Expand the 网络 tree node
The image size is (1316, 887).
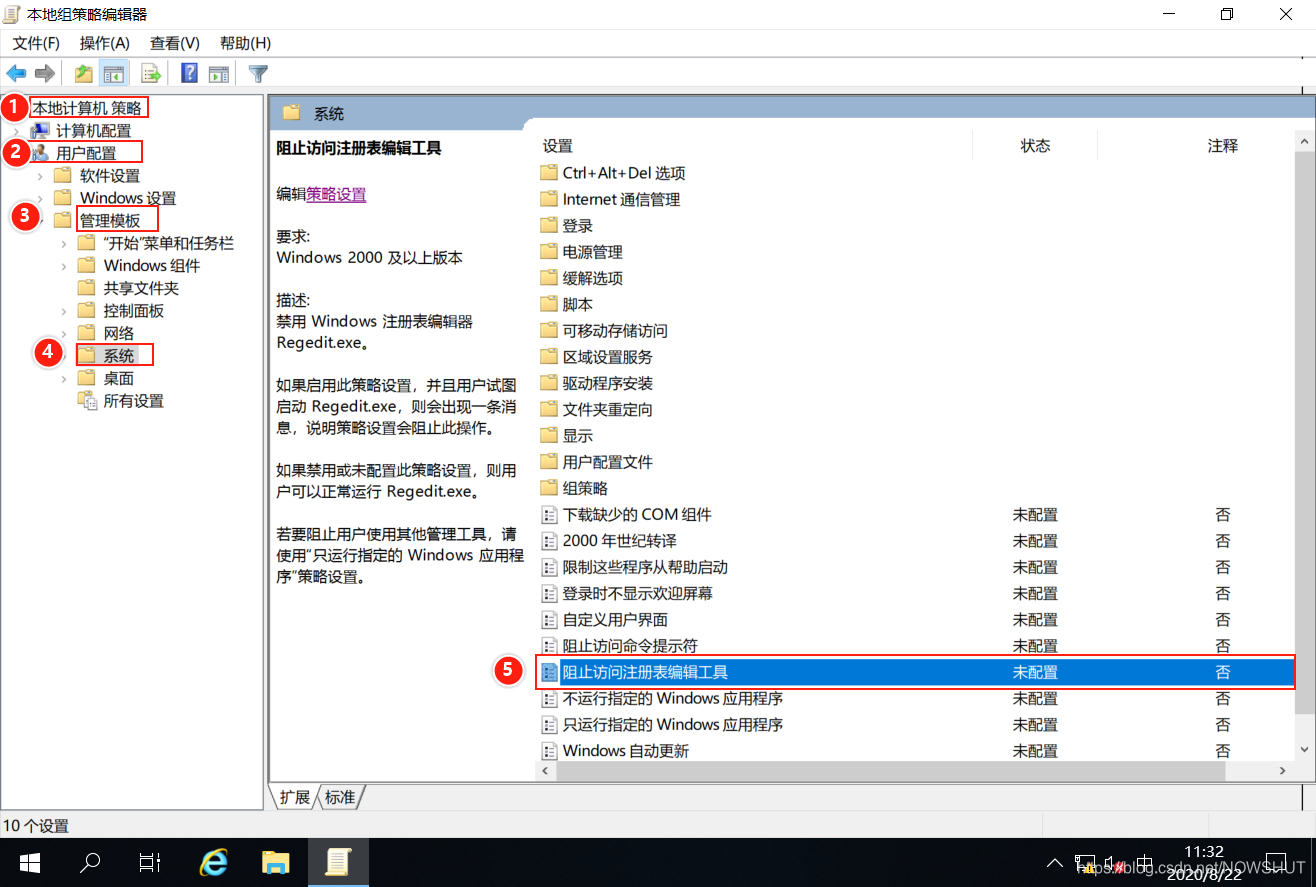64,333
